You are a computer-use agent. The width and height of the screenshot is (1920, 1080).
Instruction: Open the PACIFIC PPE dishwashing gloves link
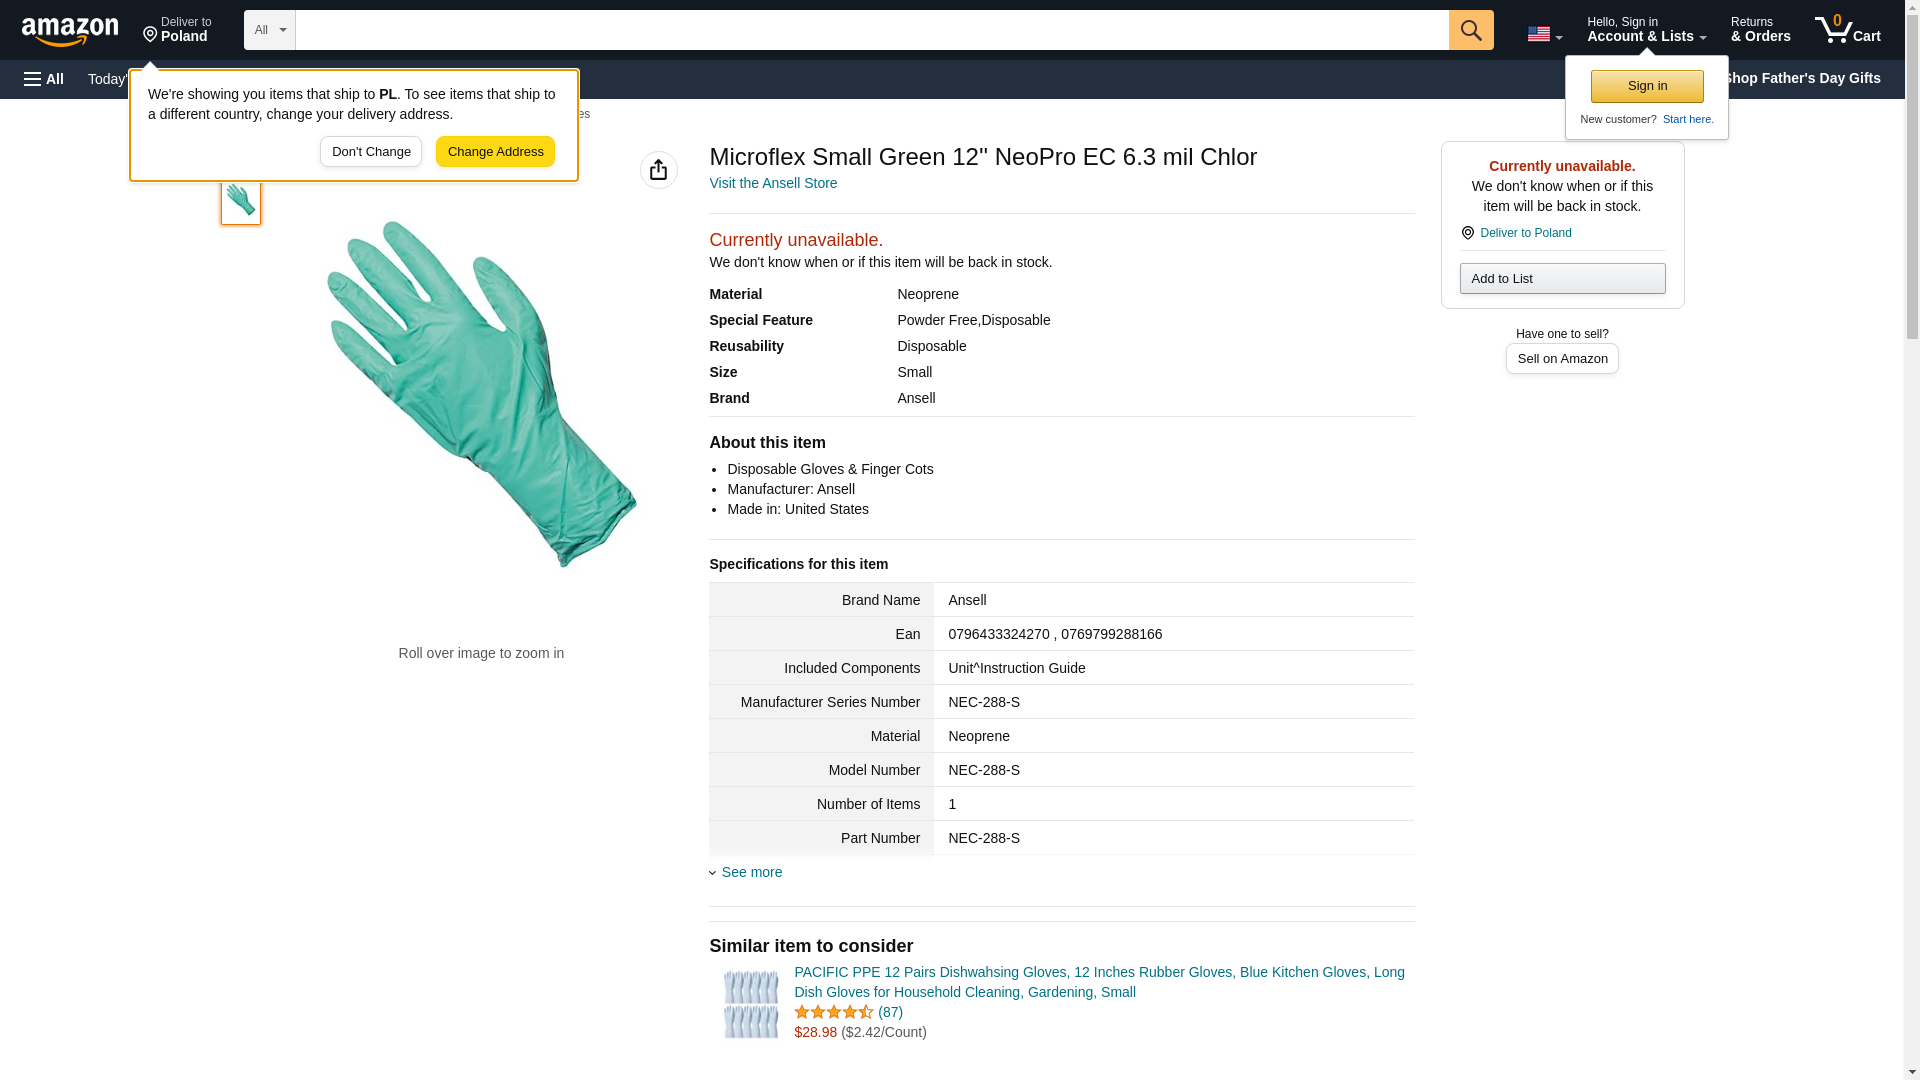[1098, 982]
